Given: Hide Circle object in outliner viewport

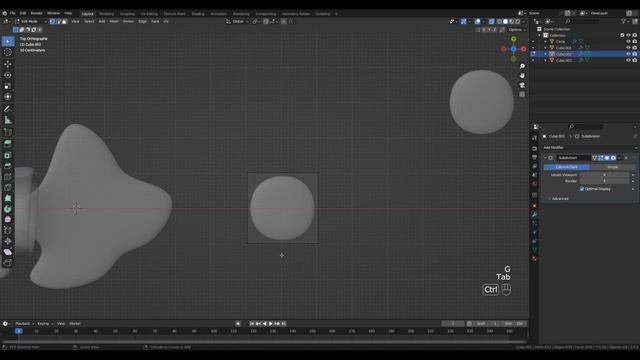Looking at the screenshot, I should tap(628, 42).
